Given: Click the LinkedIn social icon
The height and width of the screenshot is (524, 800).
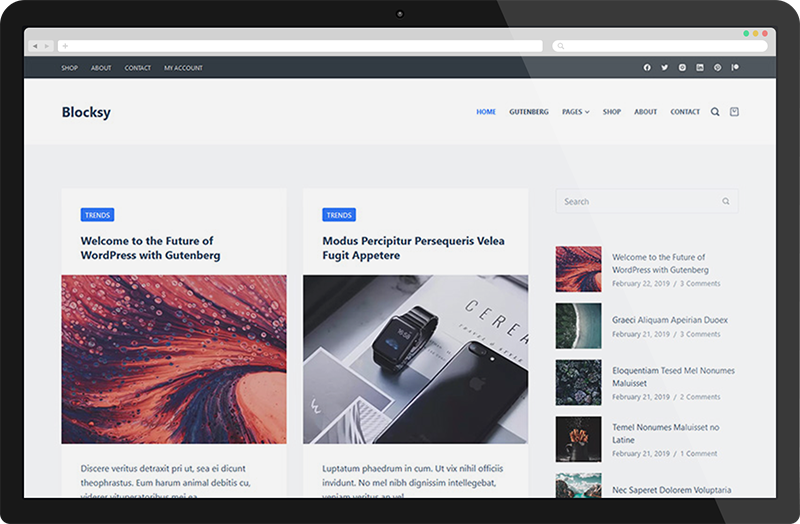Looking at the screenshot, I should [700, 68].
